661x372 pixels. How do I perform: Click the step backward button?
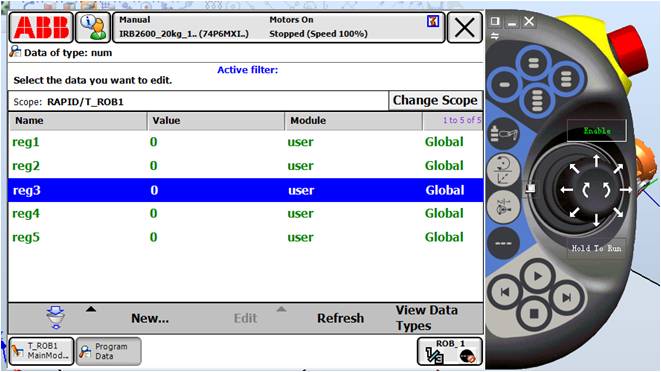tap(505, 292)
